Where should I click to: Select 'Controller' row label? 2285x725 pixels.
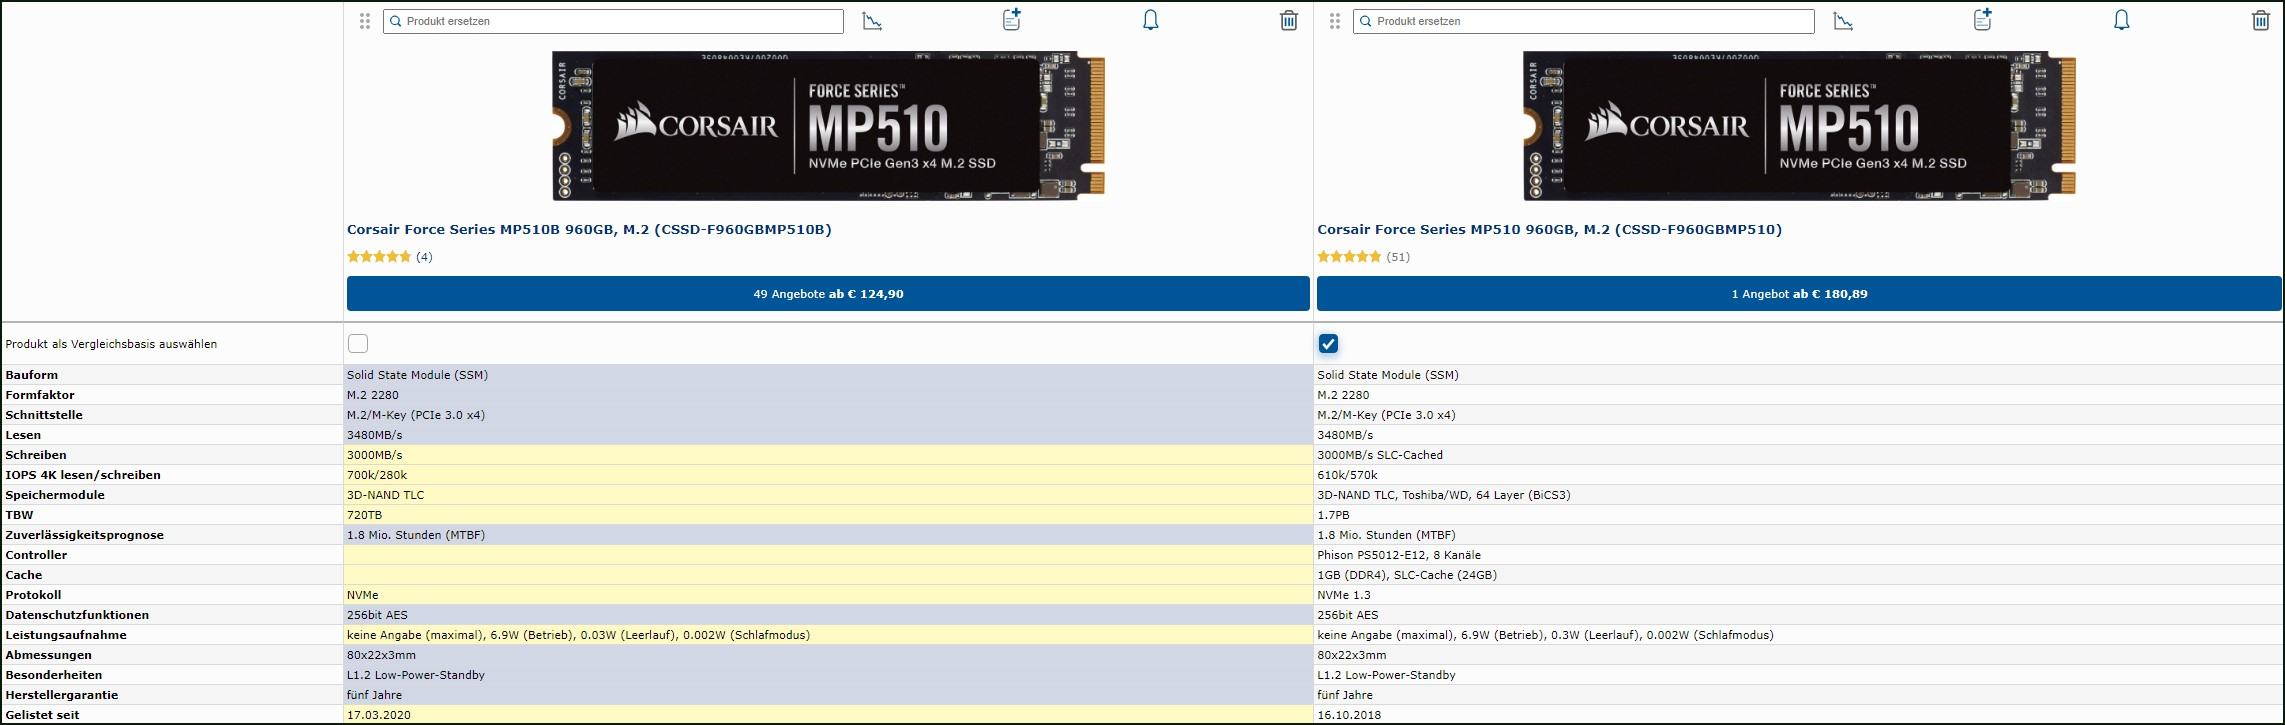36,555
